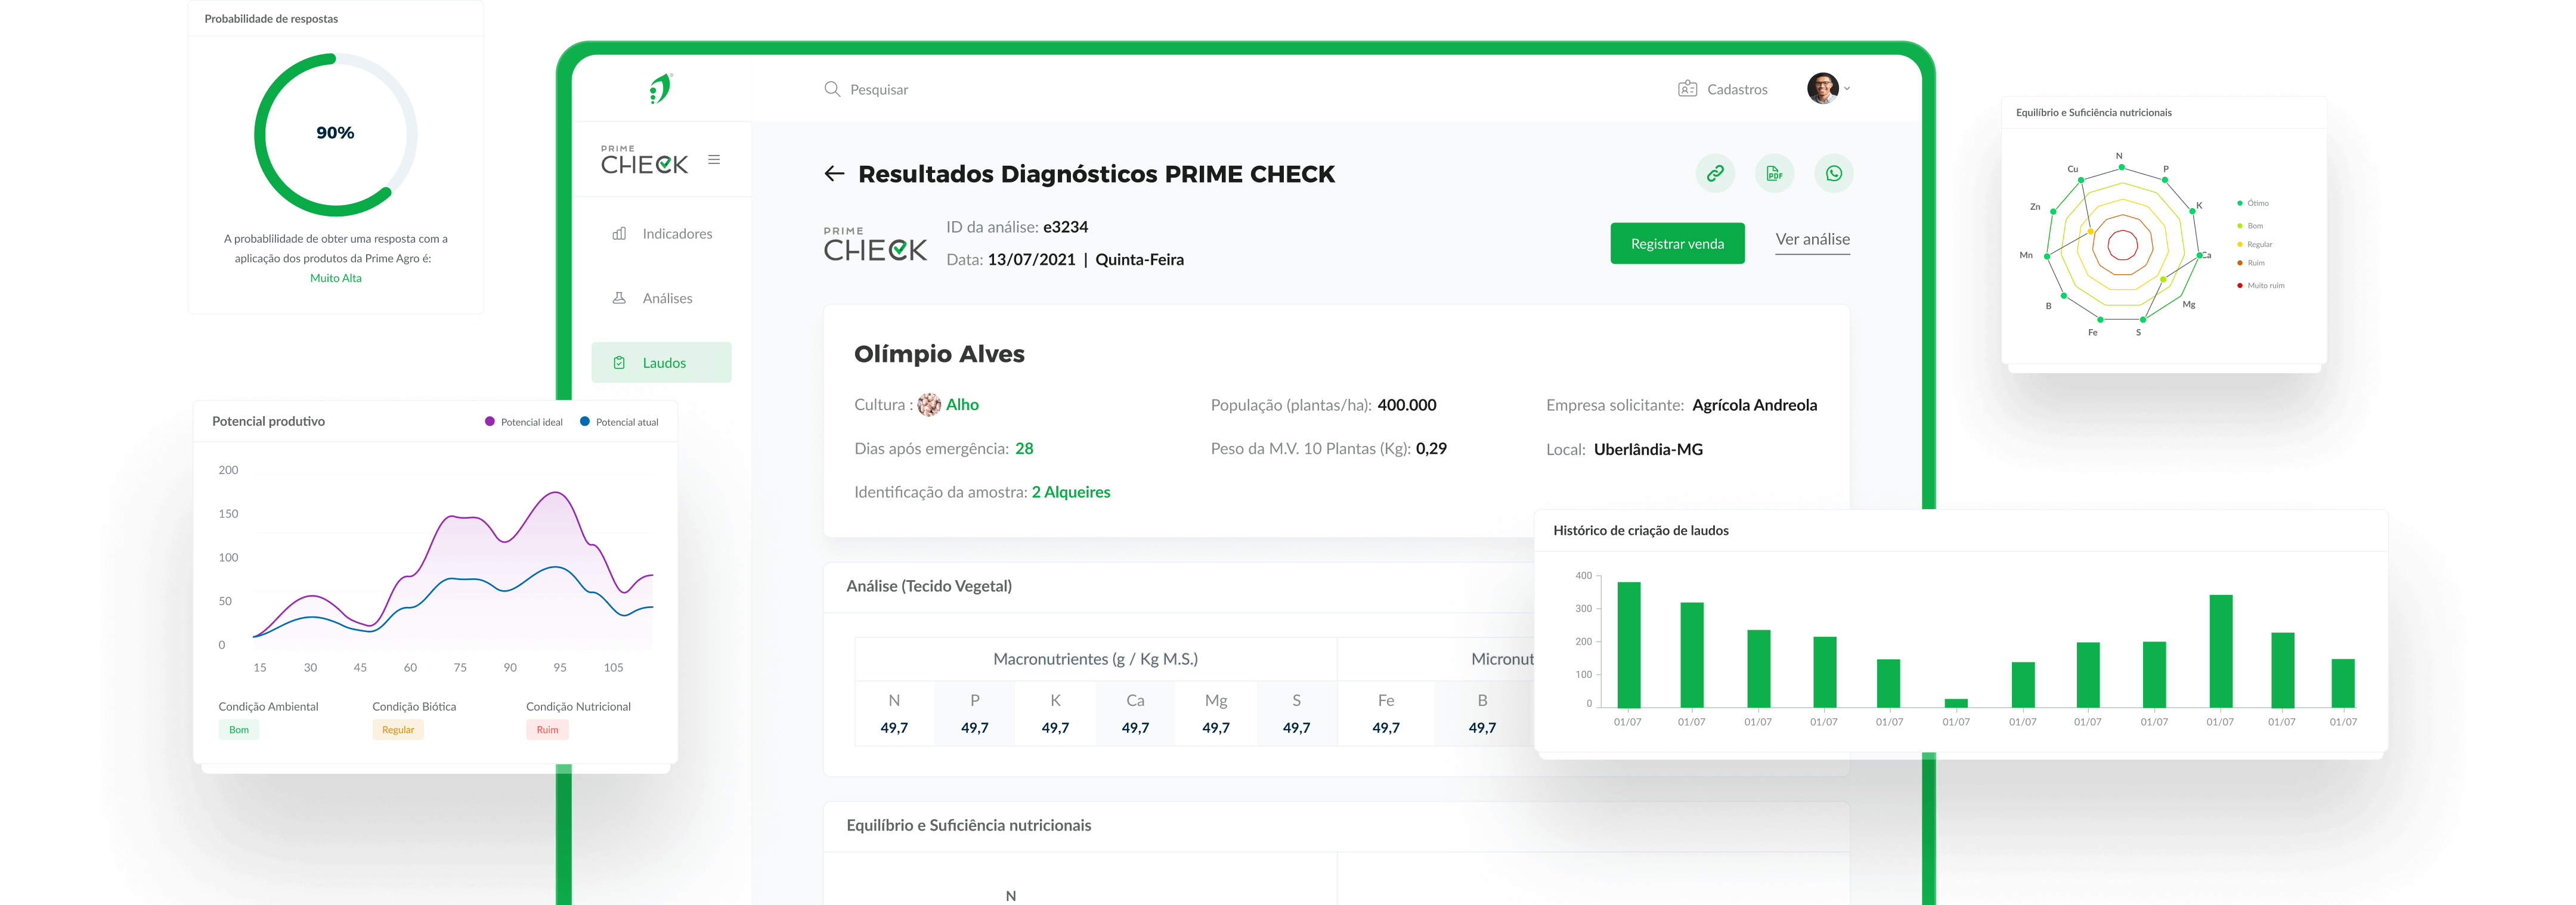The image size is (2576, 905).
Task: Select Laudos in the sidebar
Action: (x=661, y=362)
